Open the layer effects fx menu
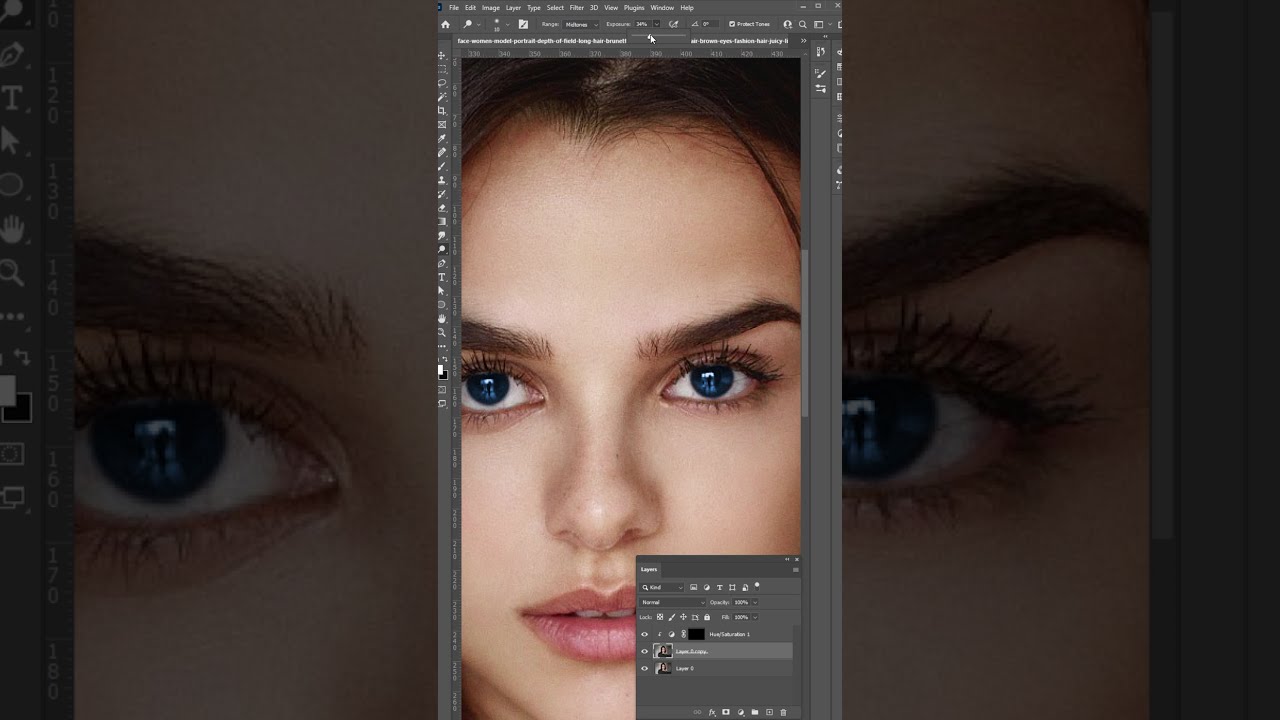This screenshot has width=1280, height=720. point(712,712)
